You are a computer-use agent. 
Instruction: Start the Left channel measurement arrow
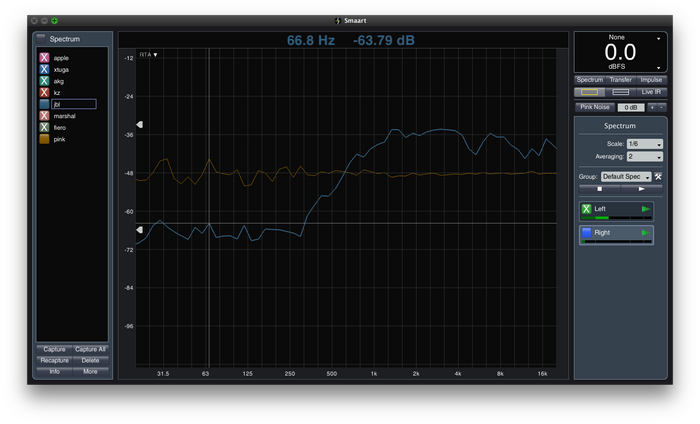click(645, 209)
